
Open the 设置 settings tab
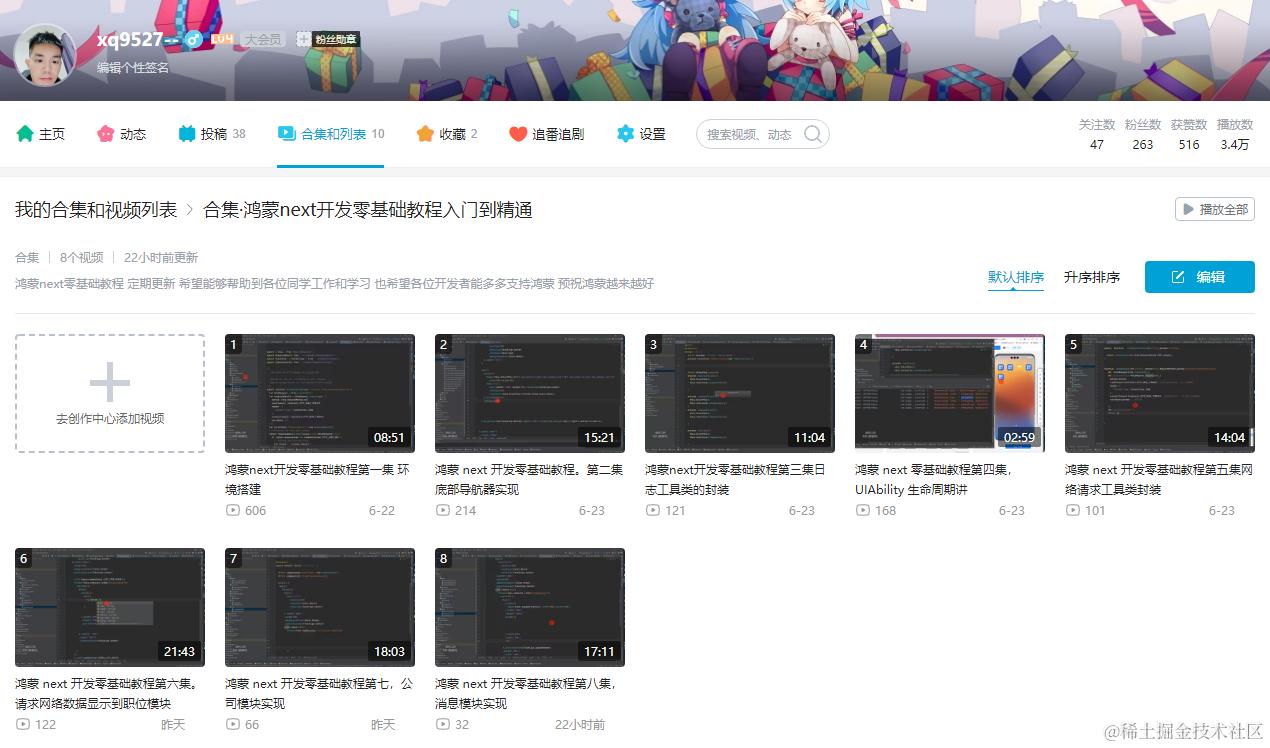[641, 134]
